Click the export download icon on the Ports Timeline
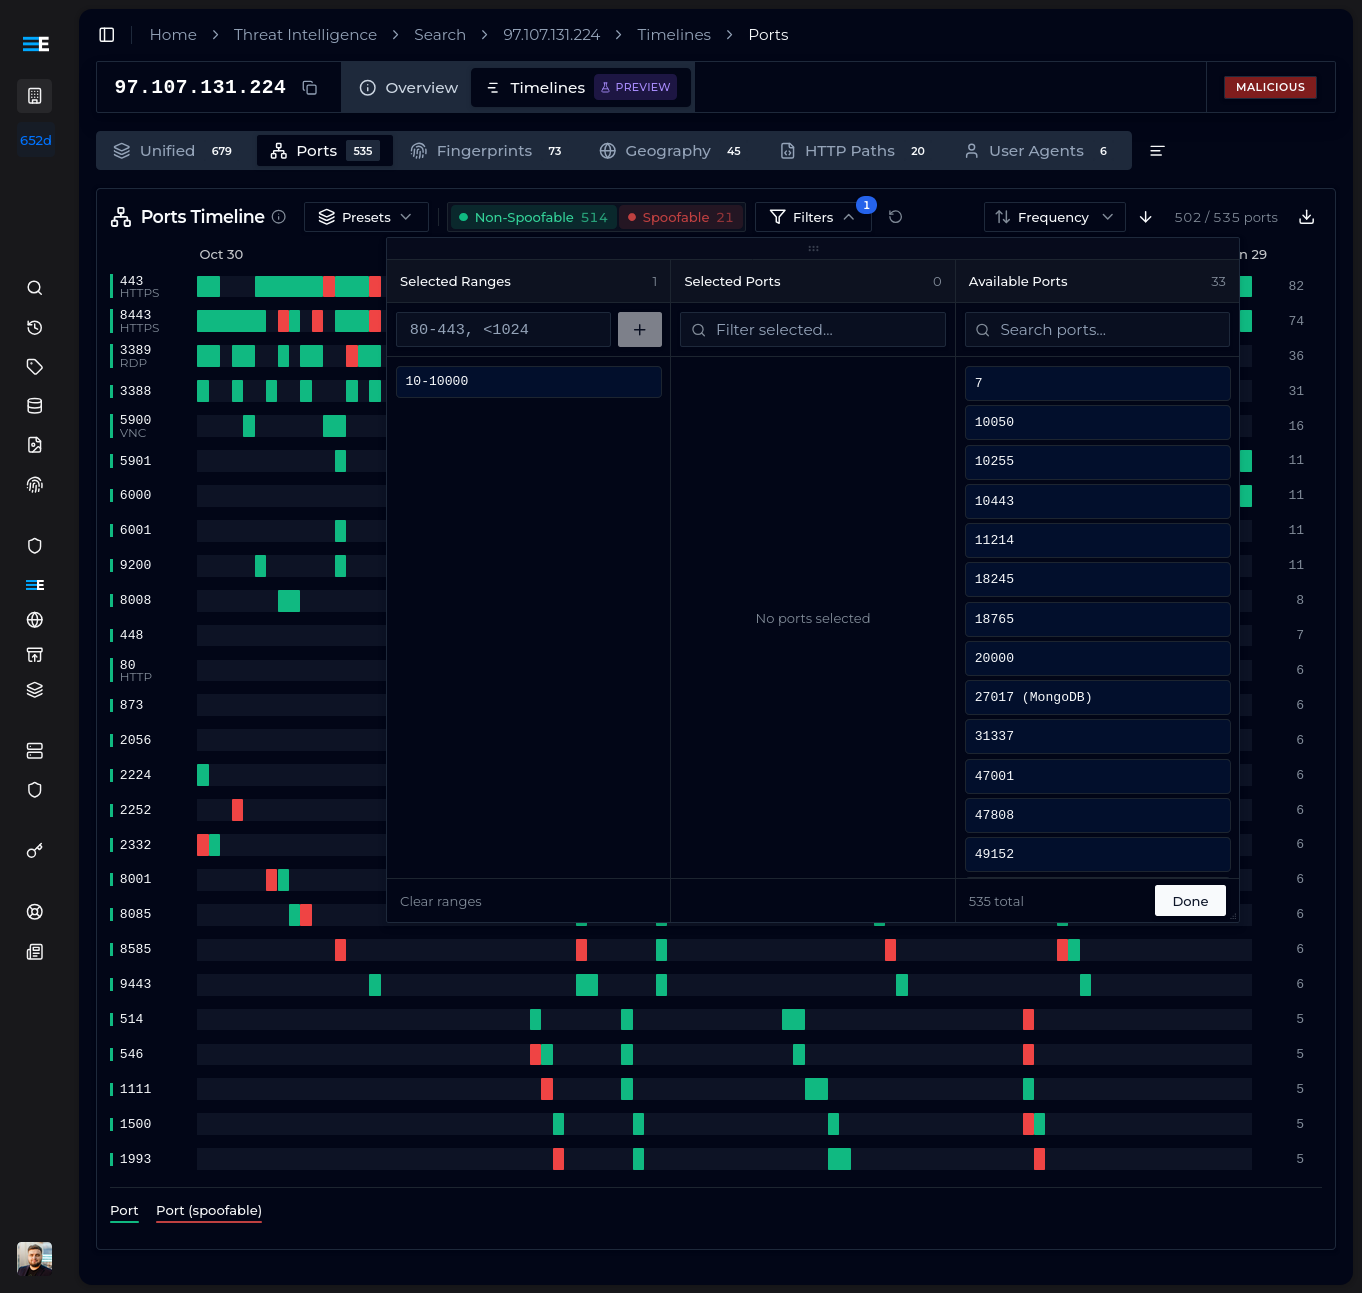This screenshot has width=1362, height=1293. click(1306, 216)
